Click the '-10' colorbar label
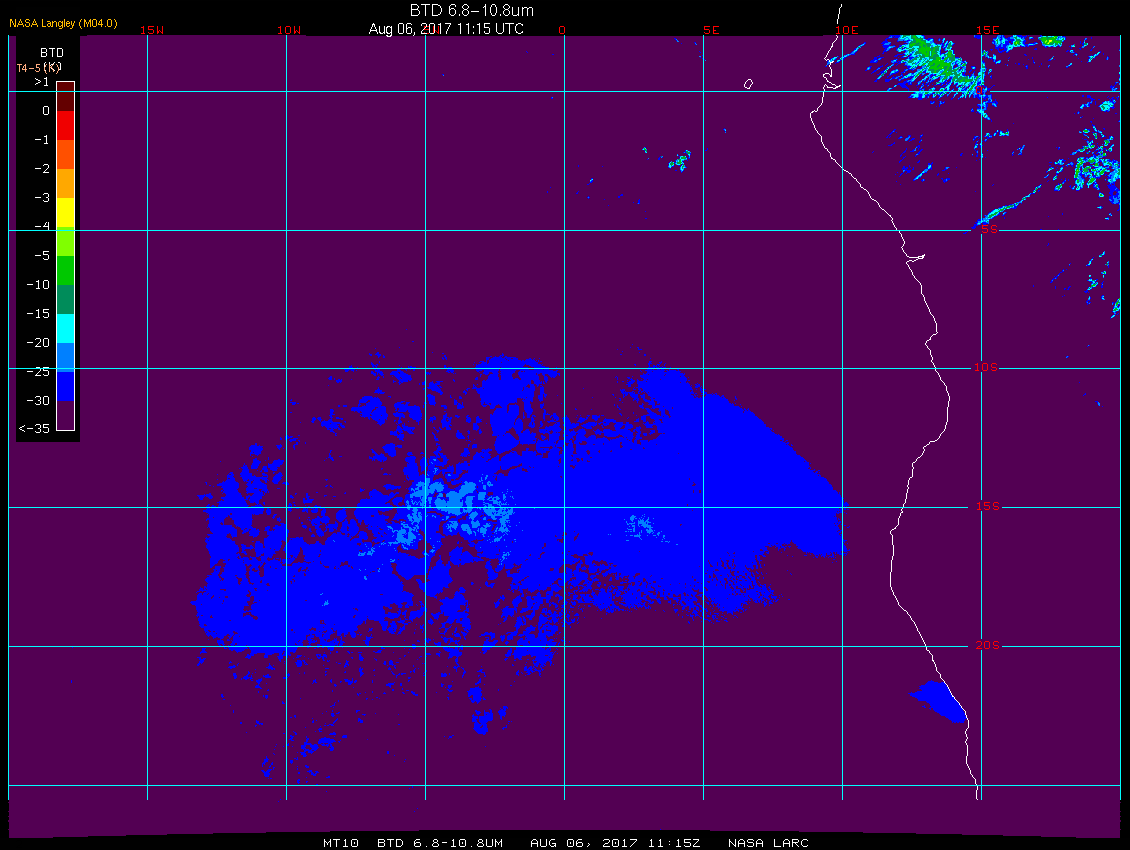Screen dimensions: 1130x850 point(38,285)
